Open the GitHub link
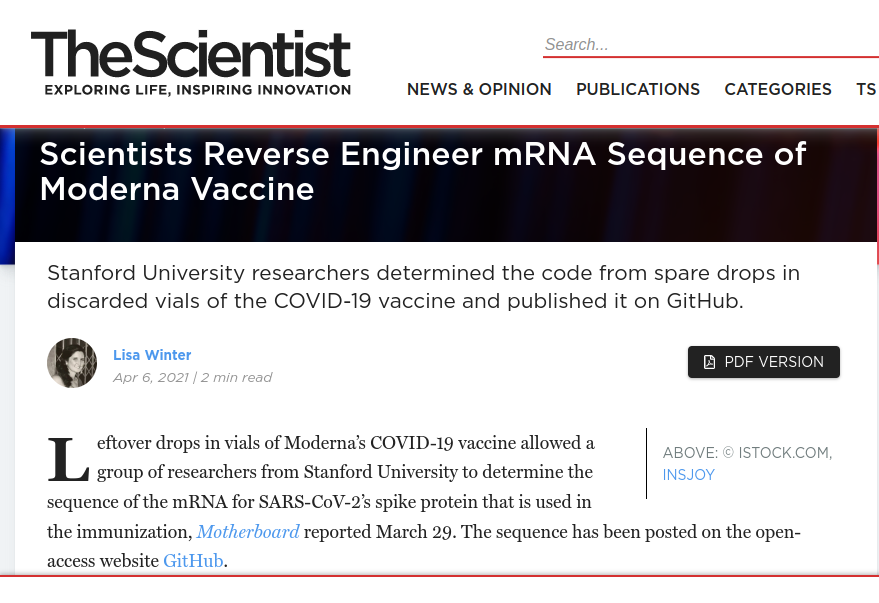Image resolution: width=879 pixels, height=603 pixels. [193, 561]
